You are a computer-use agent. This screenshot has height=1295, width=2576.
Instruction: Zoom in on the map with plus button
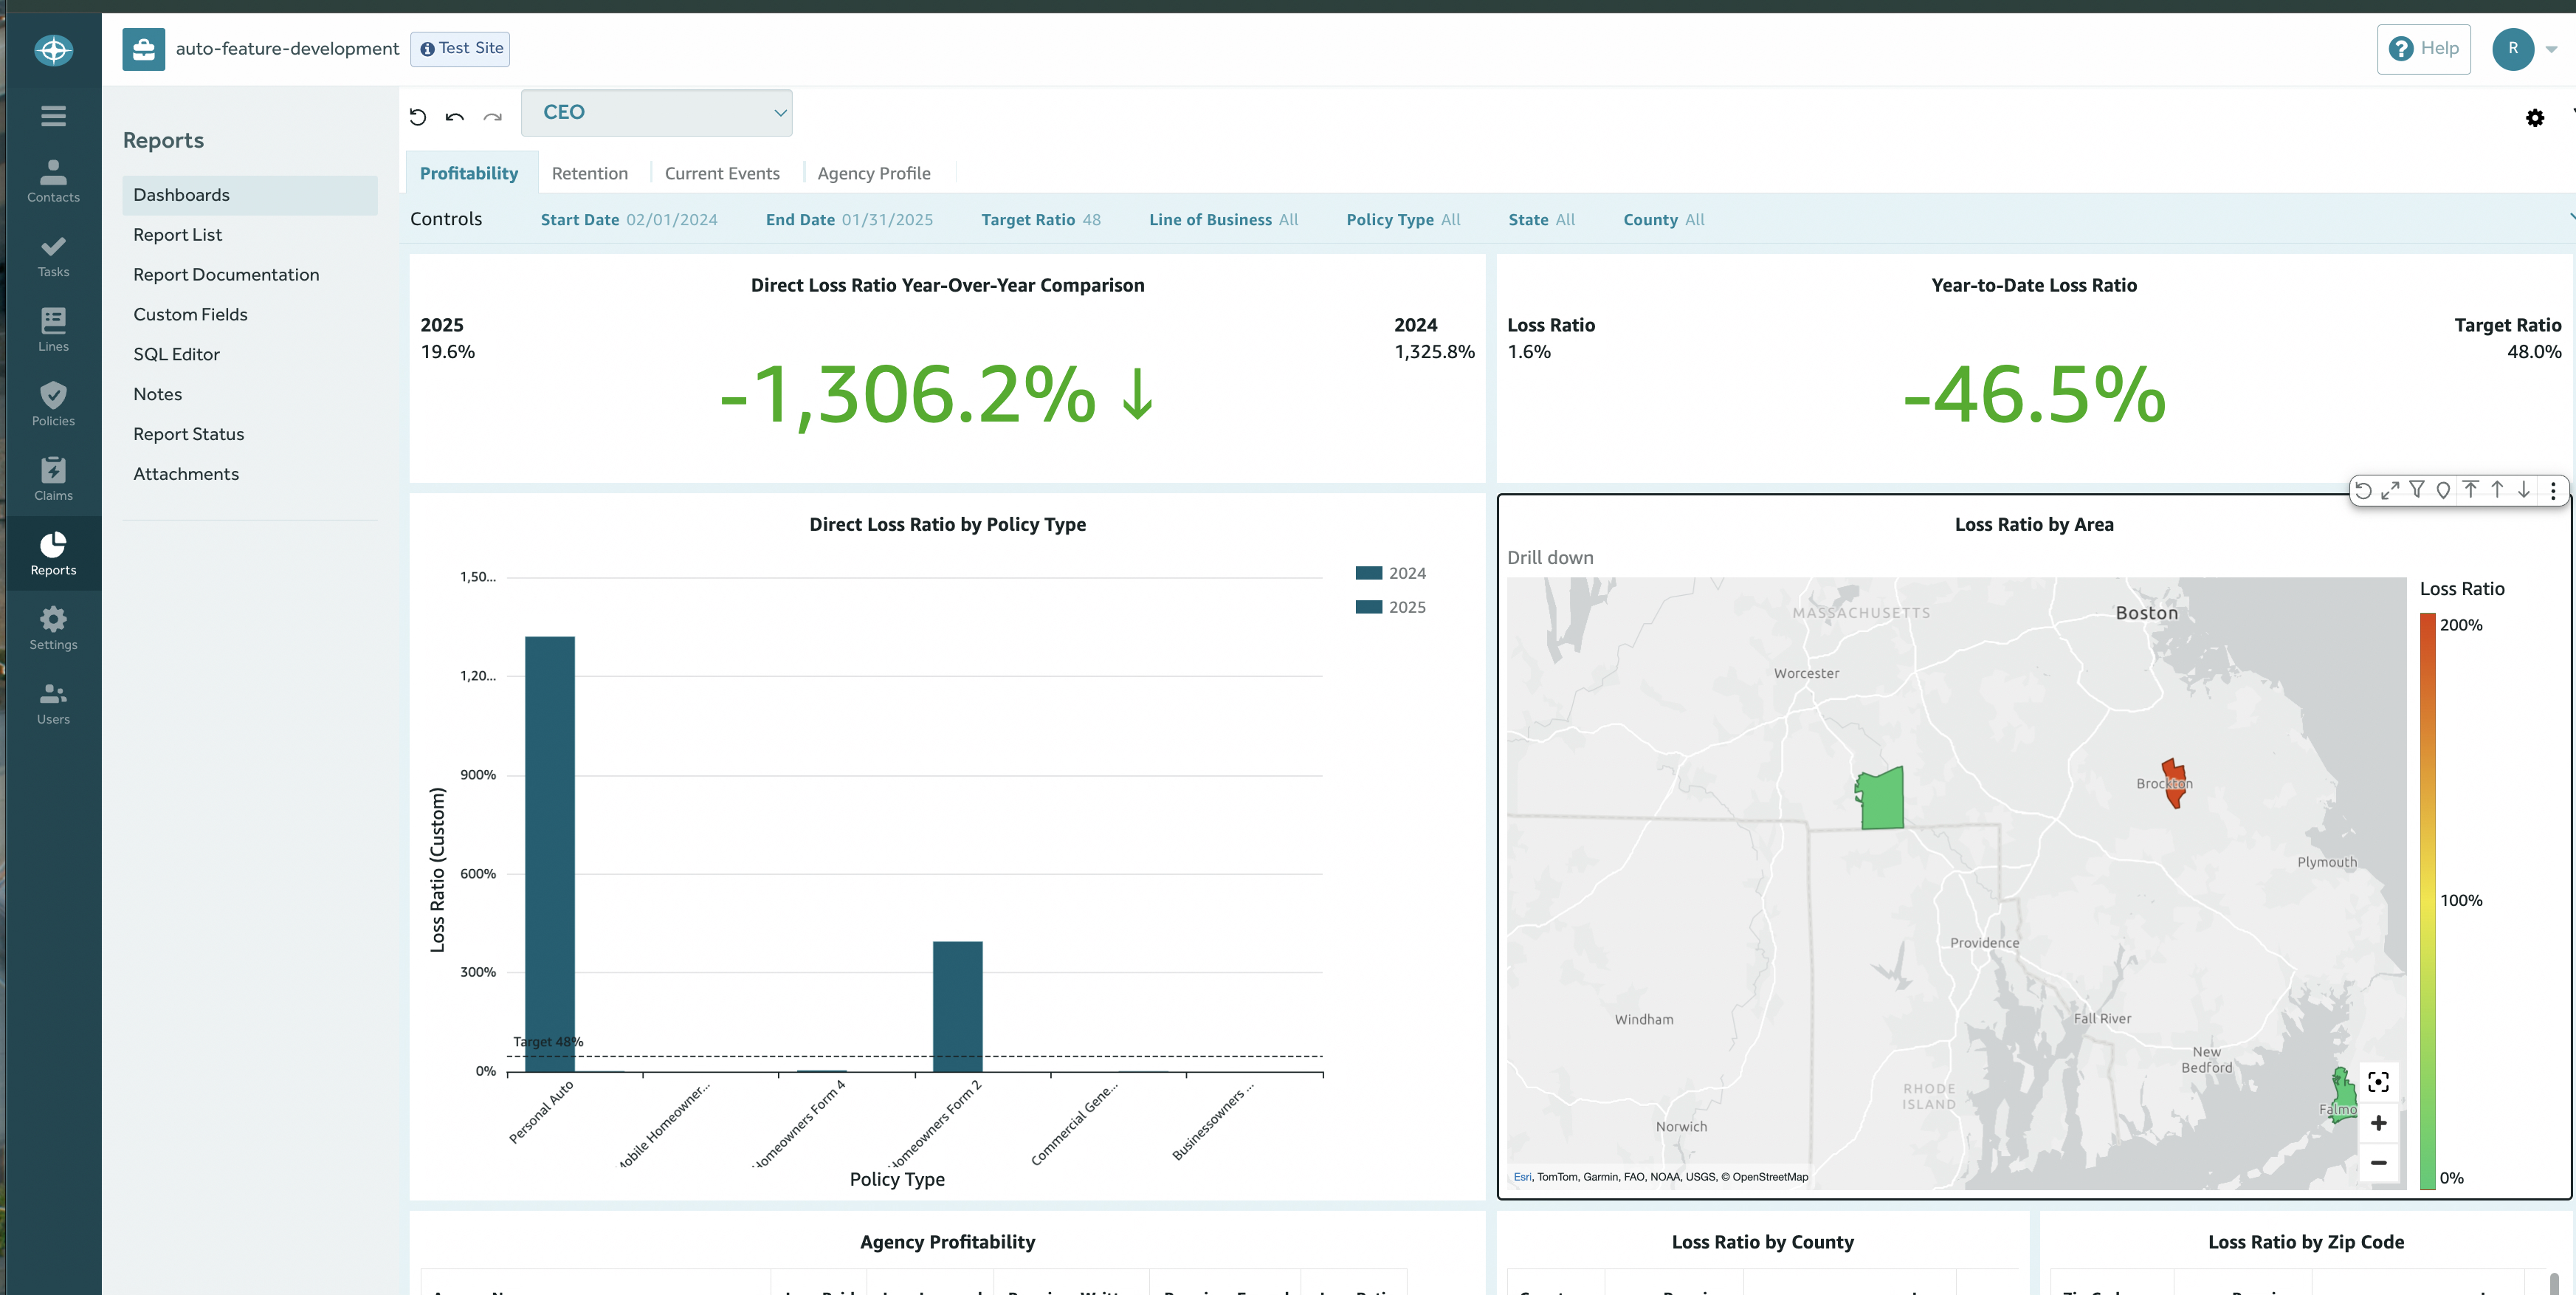point(2379,1123)
